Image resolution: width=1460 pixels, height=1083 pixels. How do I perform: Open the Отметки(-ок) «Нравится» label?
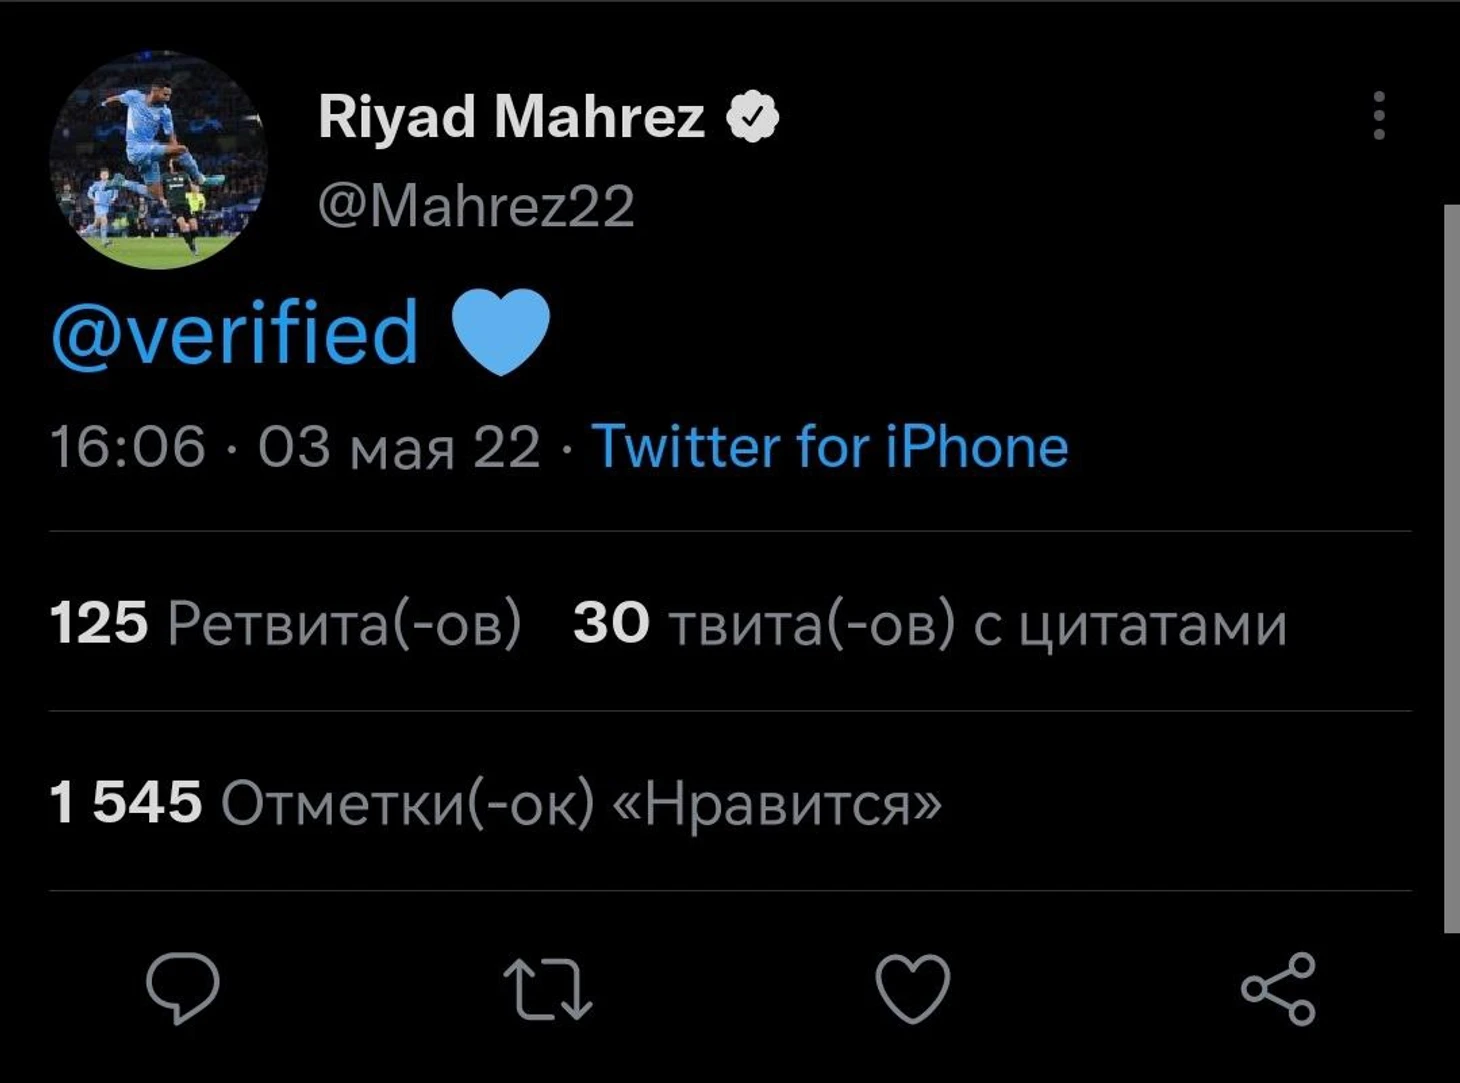580,802
